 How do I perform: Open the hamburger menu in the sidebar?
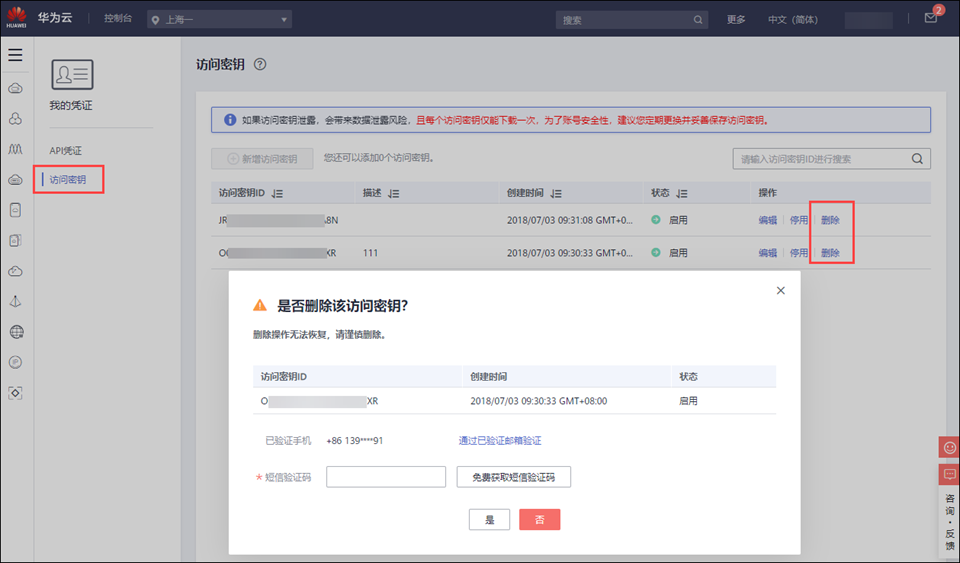[15, 55]
